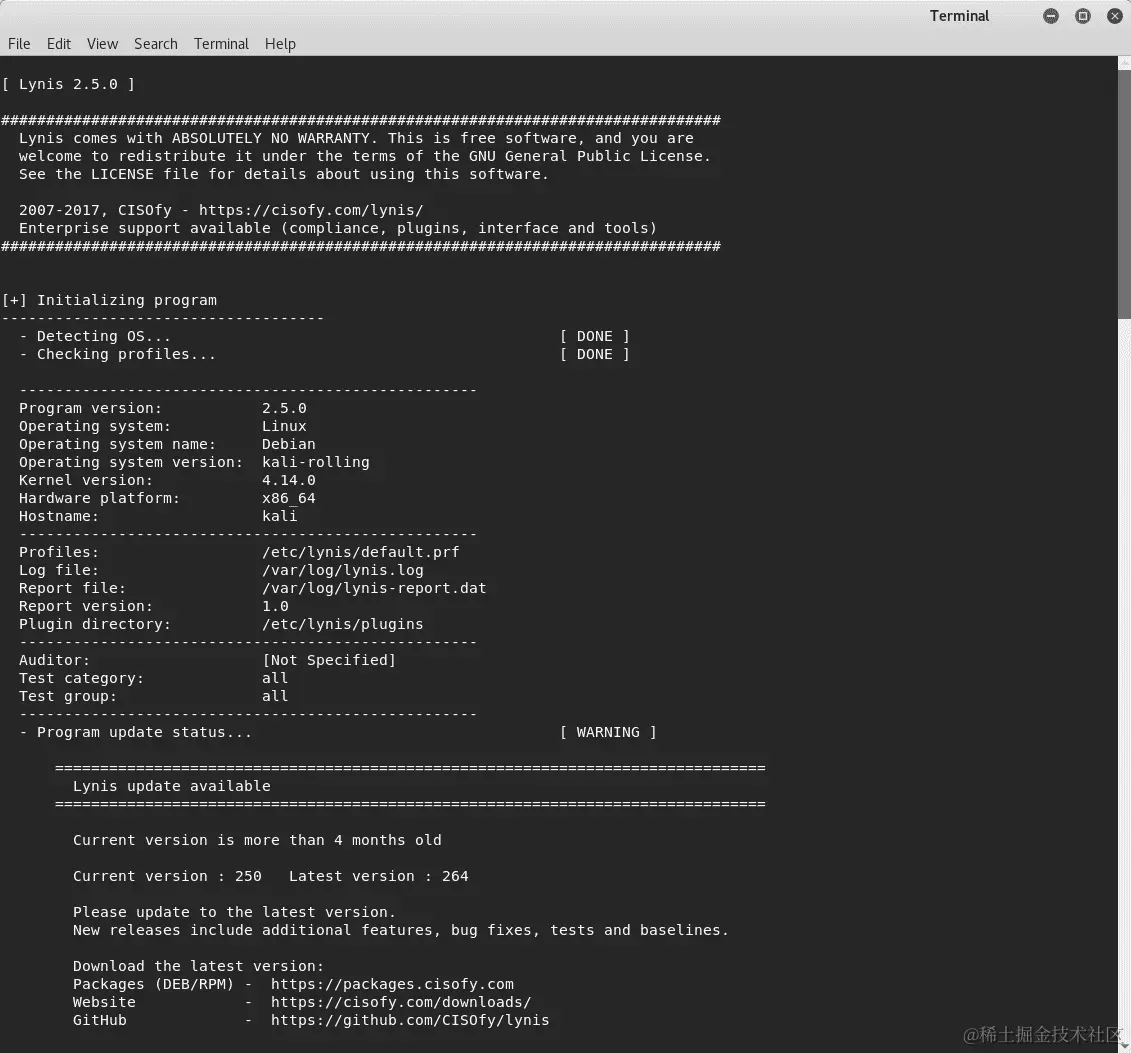
Task: Click the https://github.com/CISOfy/lynis link
Action: coord(410,1021)
